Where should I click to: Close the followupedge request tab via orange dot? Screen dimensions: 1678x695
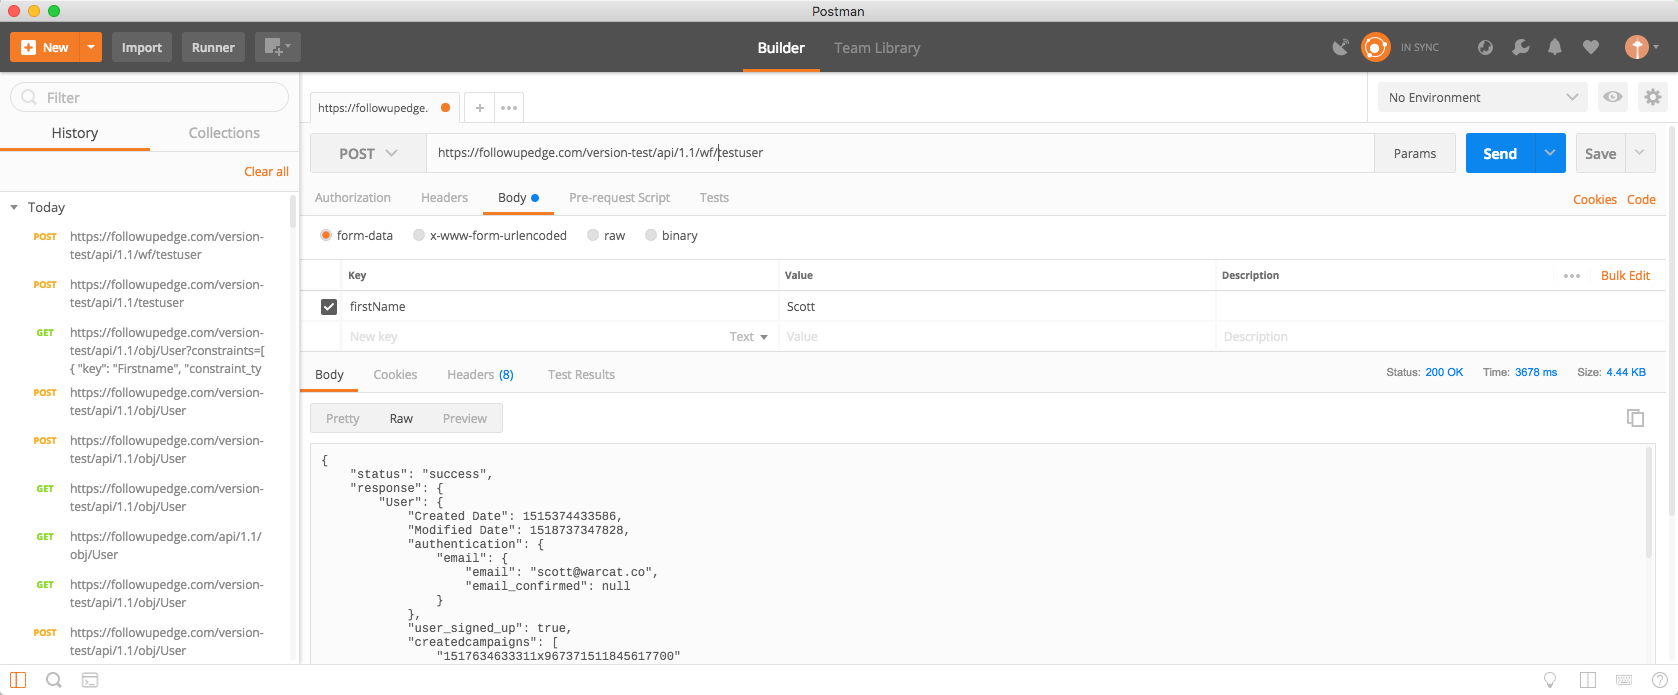(x=445, y=108)
